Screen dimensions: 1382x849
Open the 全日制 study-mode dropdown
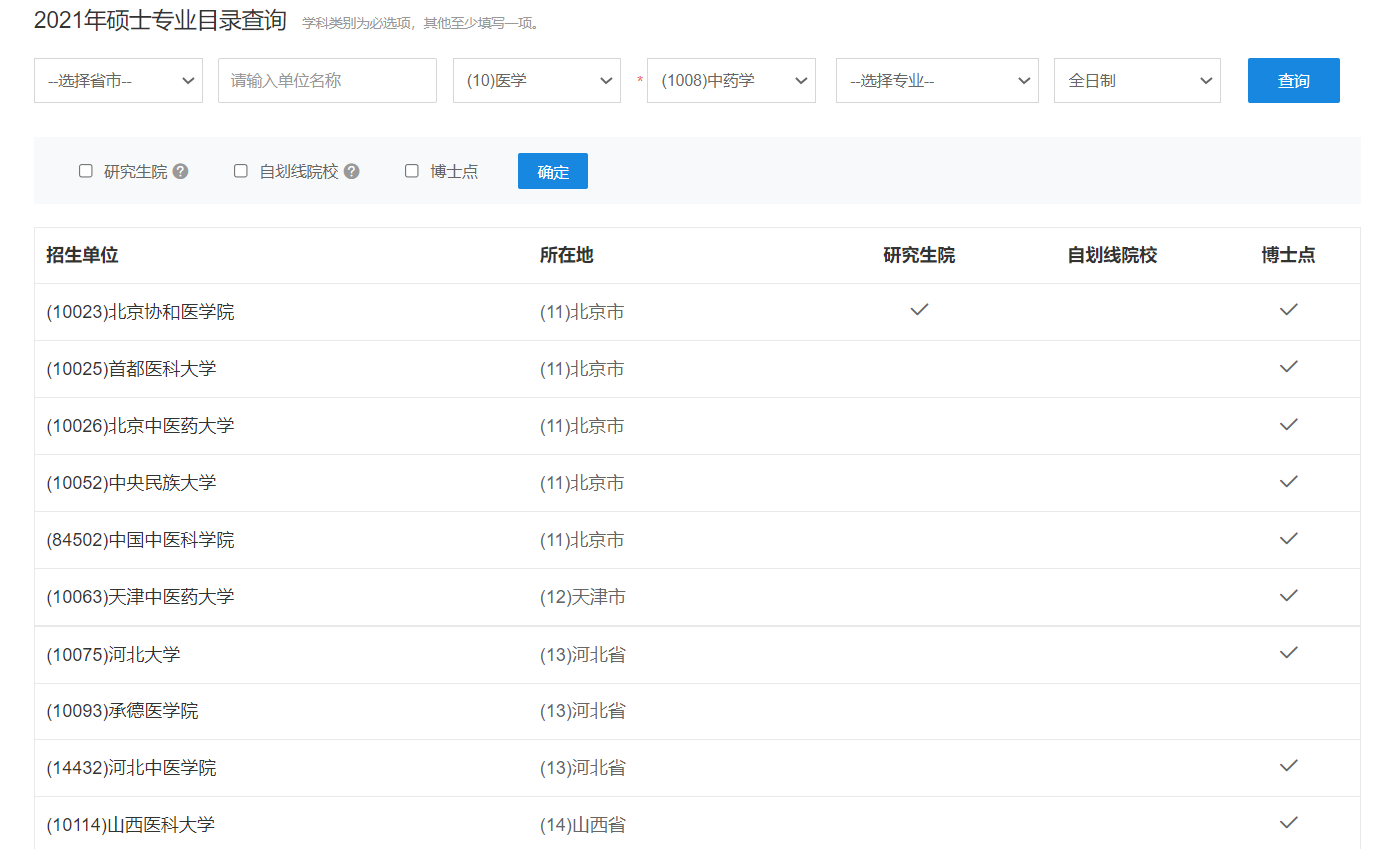pos(1136,80)
